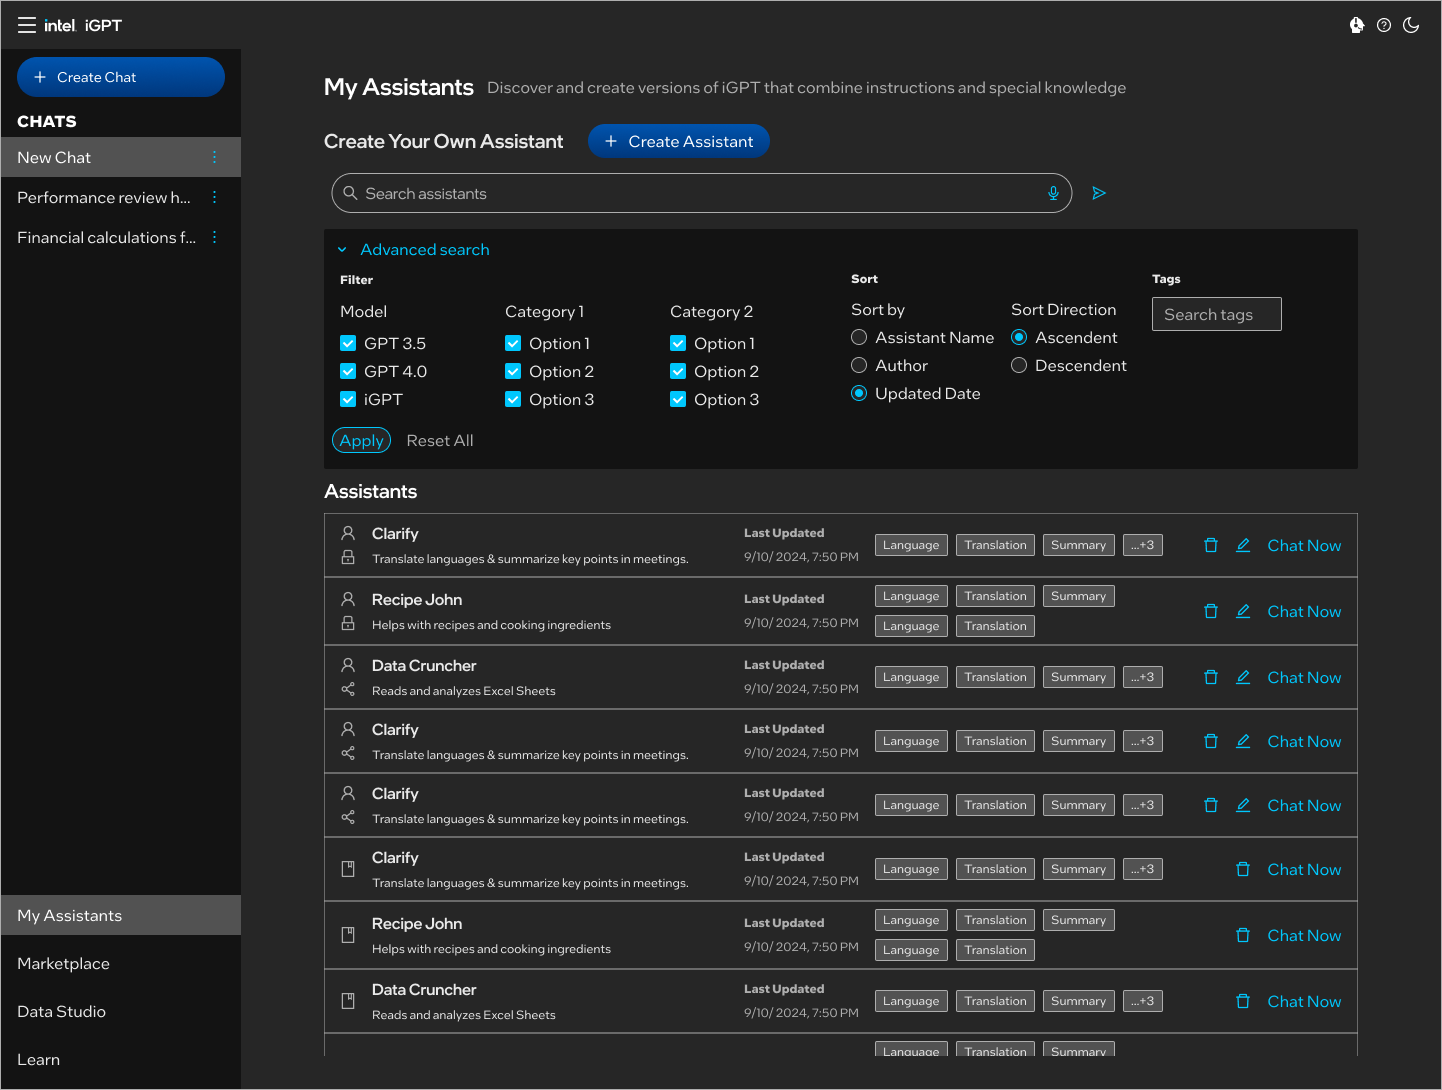
Task: Edit the Data Cruncher assistant with pencil icon
Action: pos(1243,677)
